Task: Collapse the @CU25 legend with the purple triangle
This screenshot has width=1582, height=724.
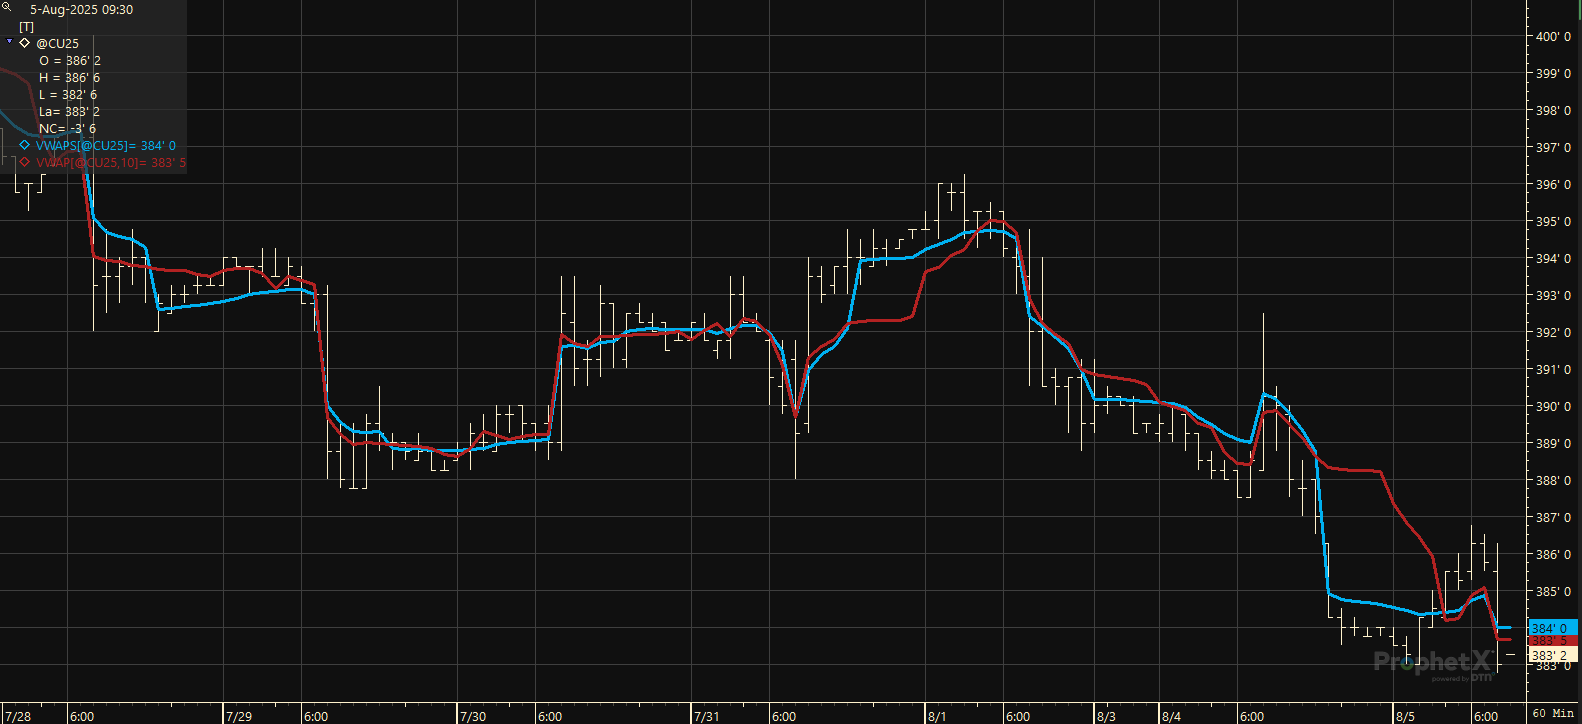Action: (x=10, y=42)
